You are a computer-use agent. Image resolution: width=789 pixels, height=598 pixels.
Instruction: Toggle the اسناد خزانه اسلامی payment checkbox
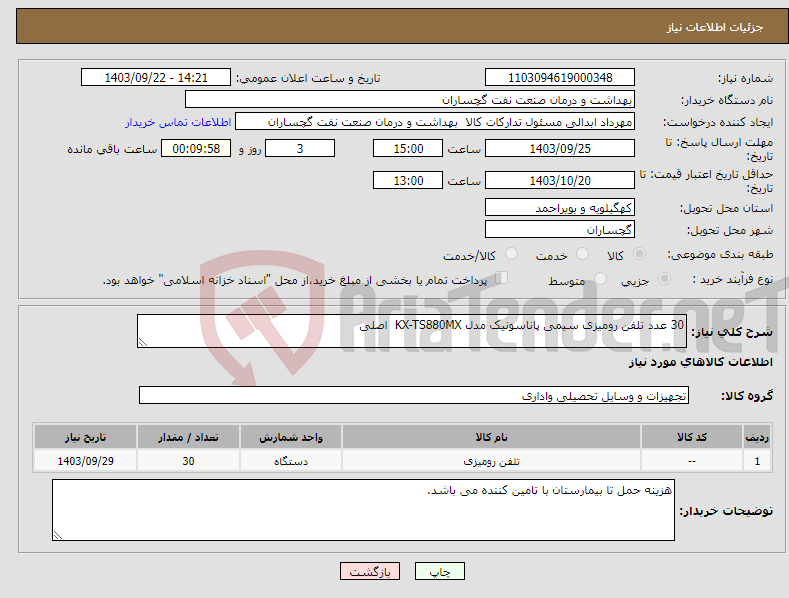tap(502, 277)
